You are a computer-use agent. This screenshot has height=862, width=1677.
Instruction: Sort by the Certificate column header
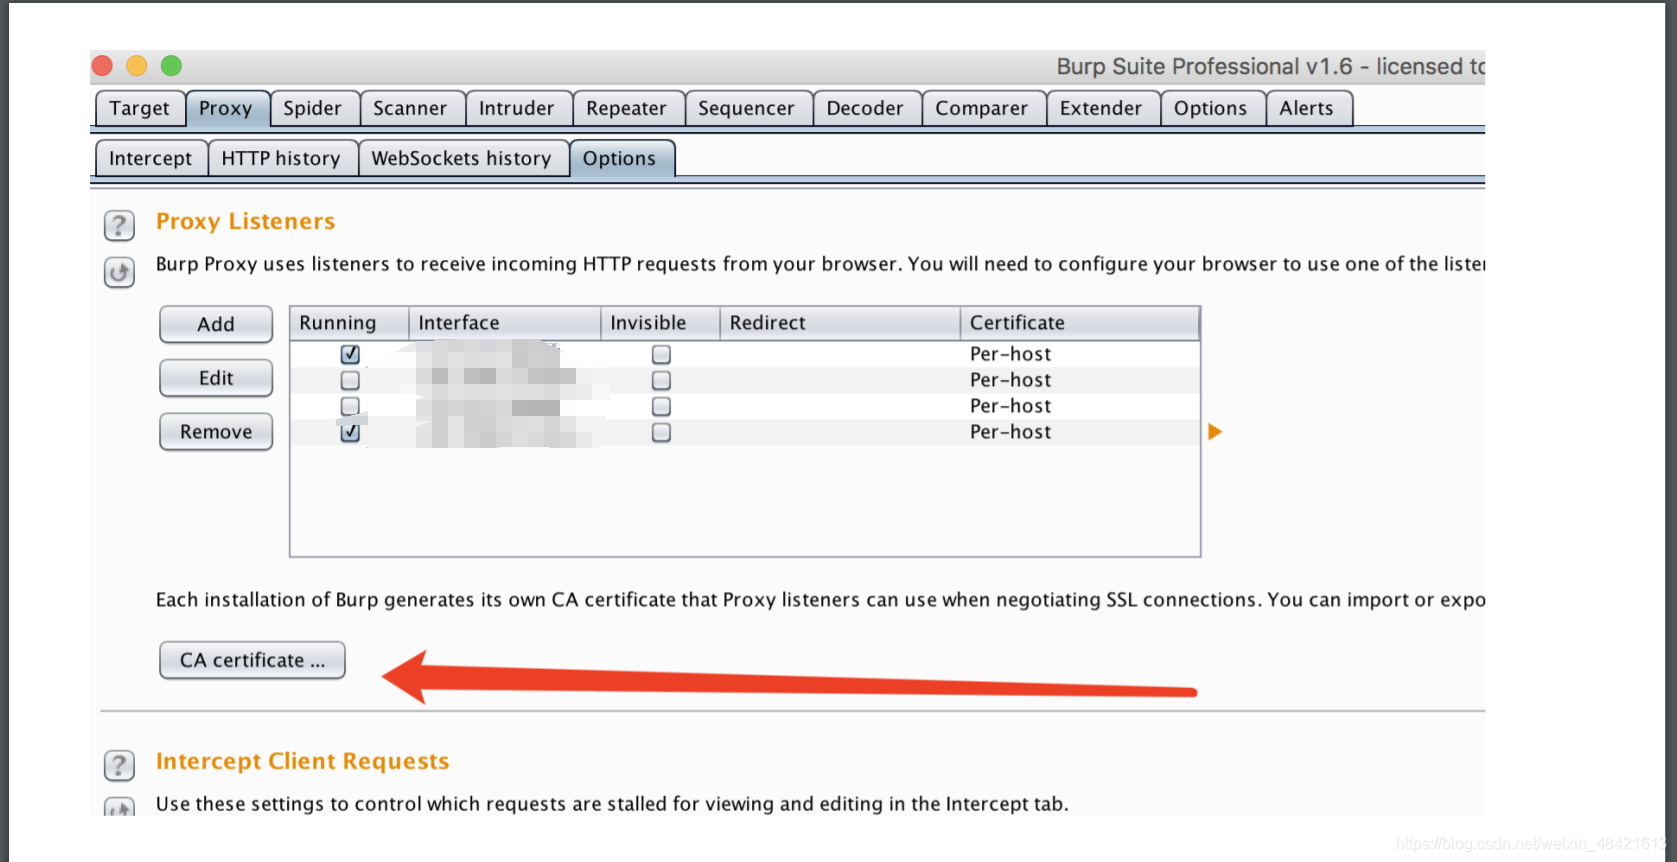(x=1080, y=323)
